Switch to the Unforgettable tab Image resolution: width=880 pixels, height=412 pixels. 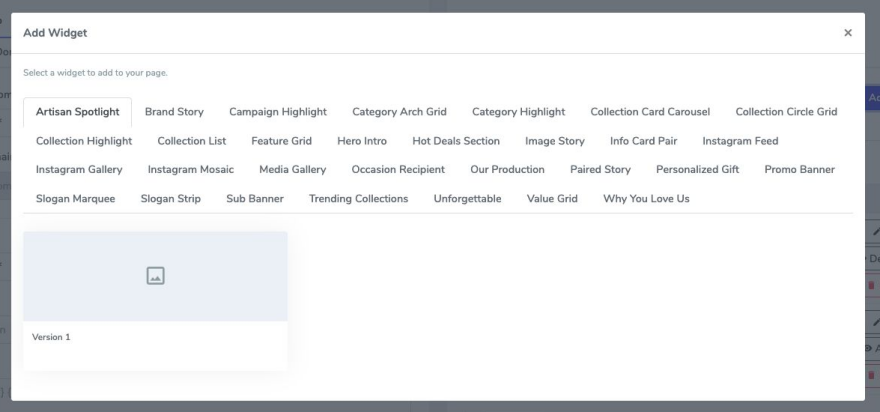click(x=468, y=199)
